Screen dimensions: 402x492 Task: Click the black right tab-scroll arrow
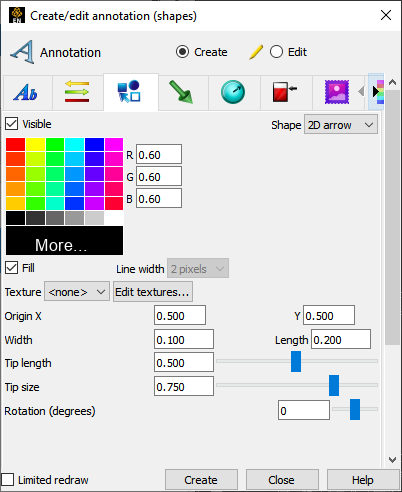coord(375,91)
